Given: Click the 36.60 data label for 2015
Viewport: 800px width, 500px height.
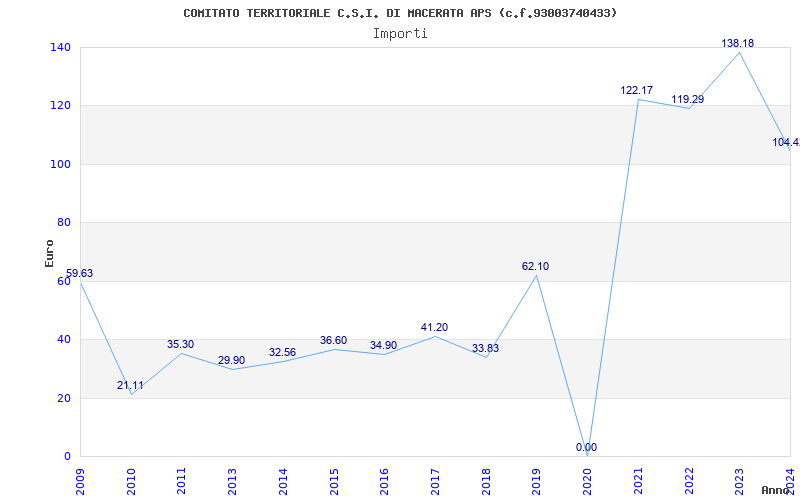Looking at the screenshot, I should click(x=333, y=340).
